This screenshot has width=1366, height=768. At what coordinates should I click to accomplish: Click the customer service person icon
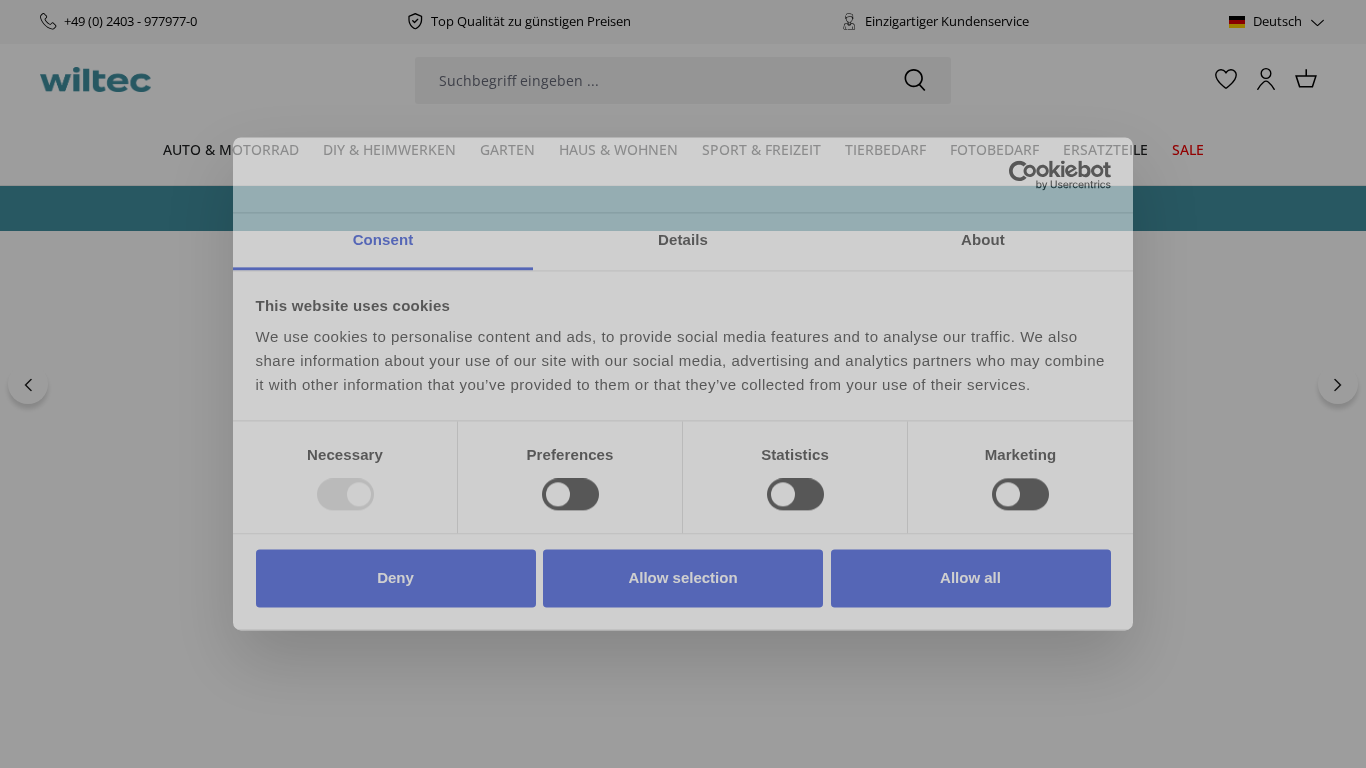(x=849, y=21)
